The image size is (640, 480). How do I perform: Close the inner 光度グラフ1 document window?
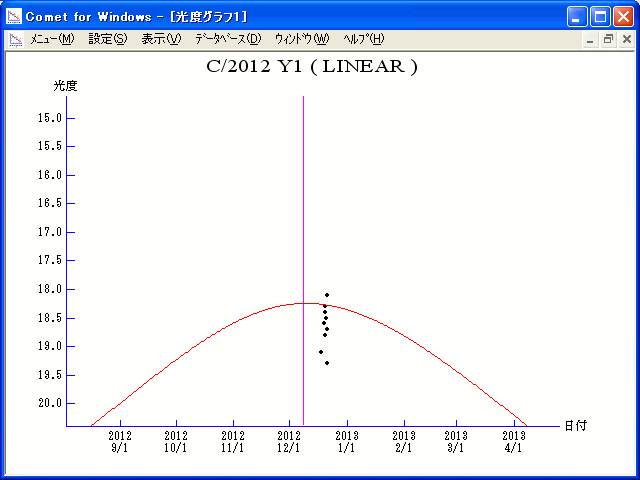point(627,40)
